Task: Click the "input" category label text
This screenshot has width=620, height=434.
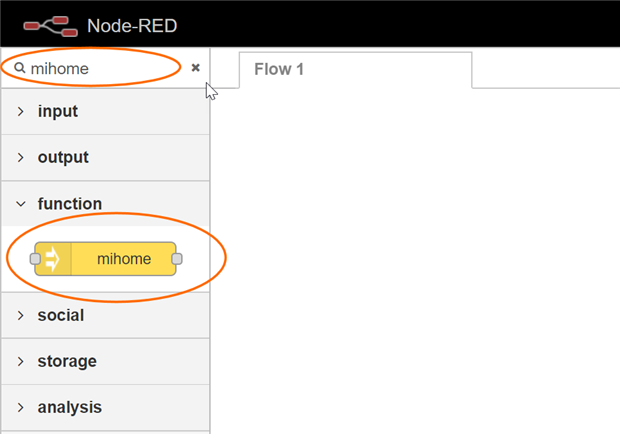Action: pyautogui.click(x=58, y=111)
